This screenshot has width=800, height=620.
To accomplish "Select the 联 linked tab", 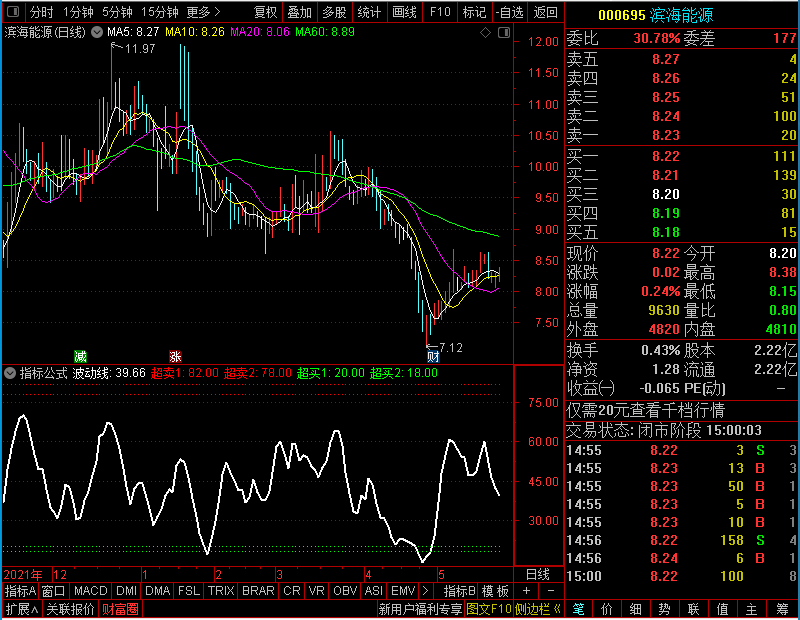I will [x=693, y=609].
